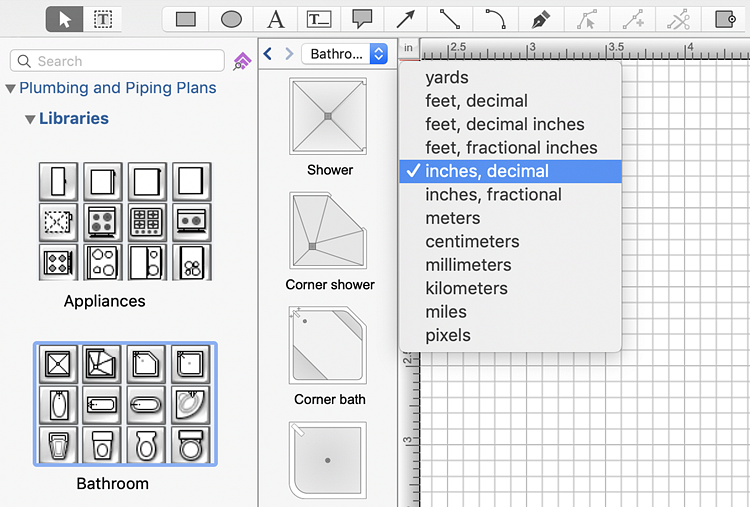
Task: Select 'feet, fractional inches' unit
Action: (510, 148)
